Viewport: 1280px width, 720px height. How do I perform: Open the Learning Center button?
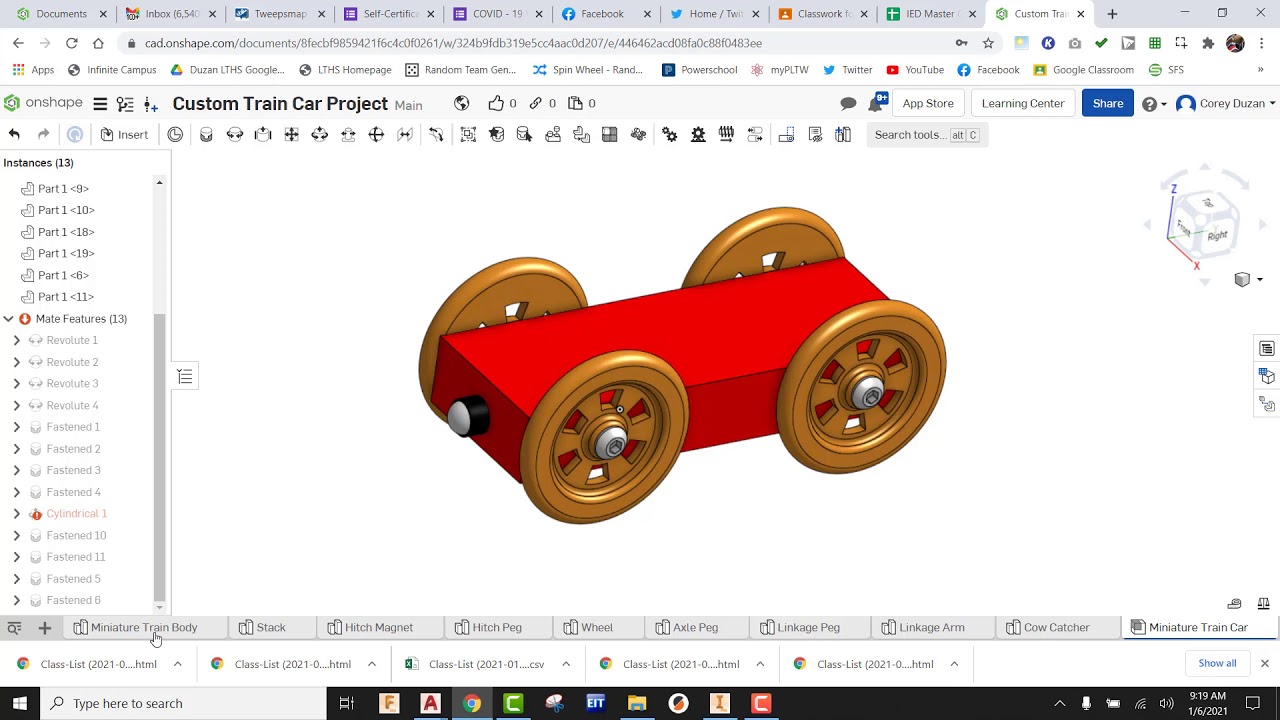(1023, 104)
